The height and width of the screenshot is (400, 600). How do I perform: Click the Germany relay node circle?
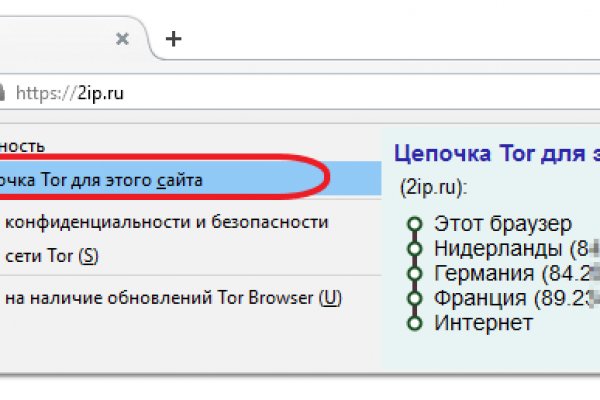pos(412,272)
